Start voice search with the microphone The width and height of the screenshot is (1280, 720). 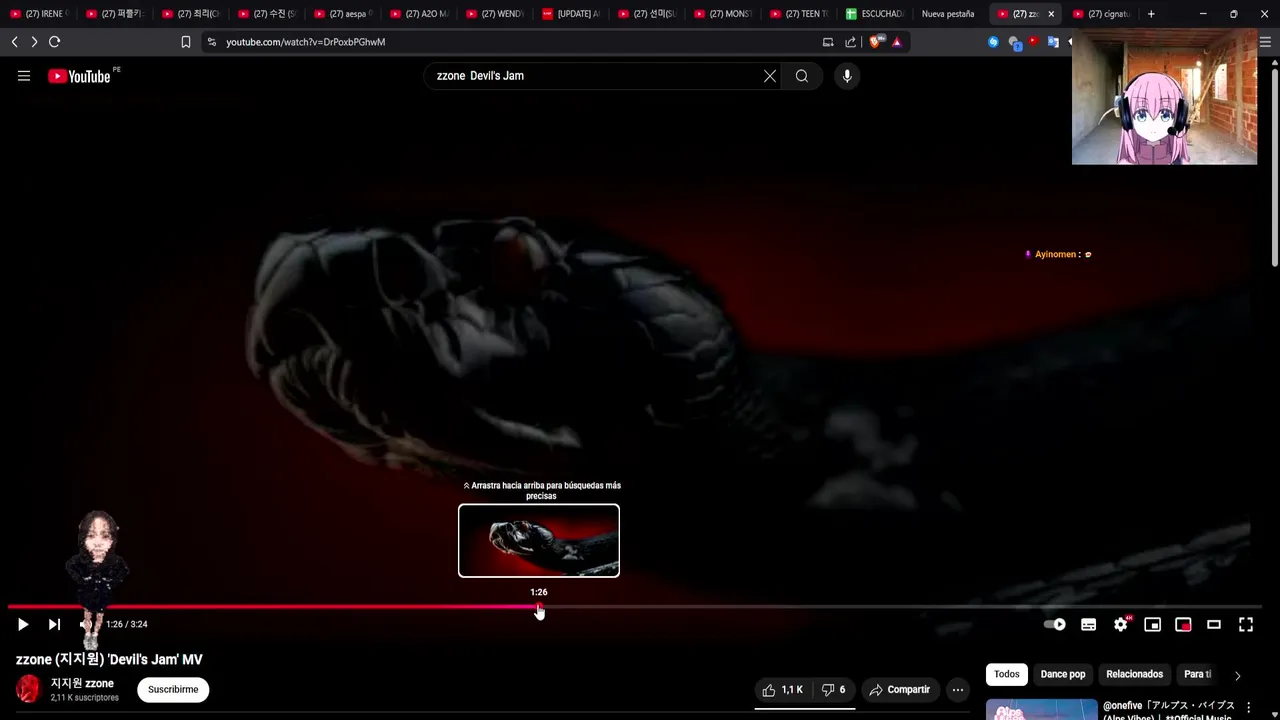click(x=847, y=76)
